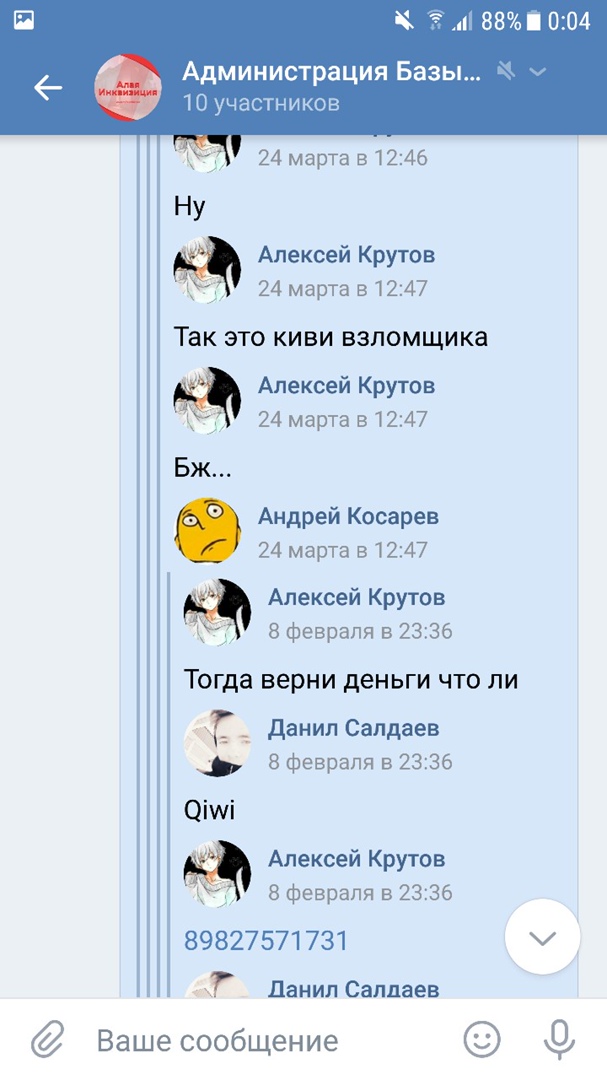Open the emoji smiley picker
Image resolution: width=607 pixels, height=1080 pixels.
pos(481,1039)
